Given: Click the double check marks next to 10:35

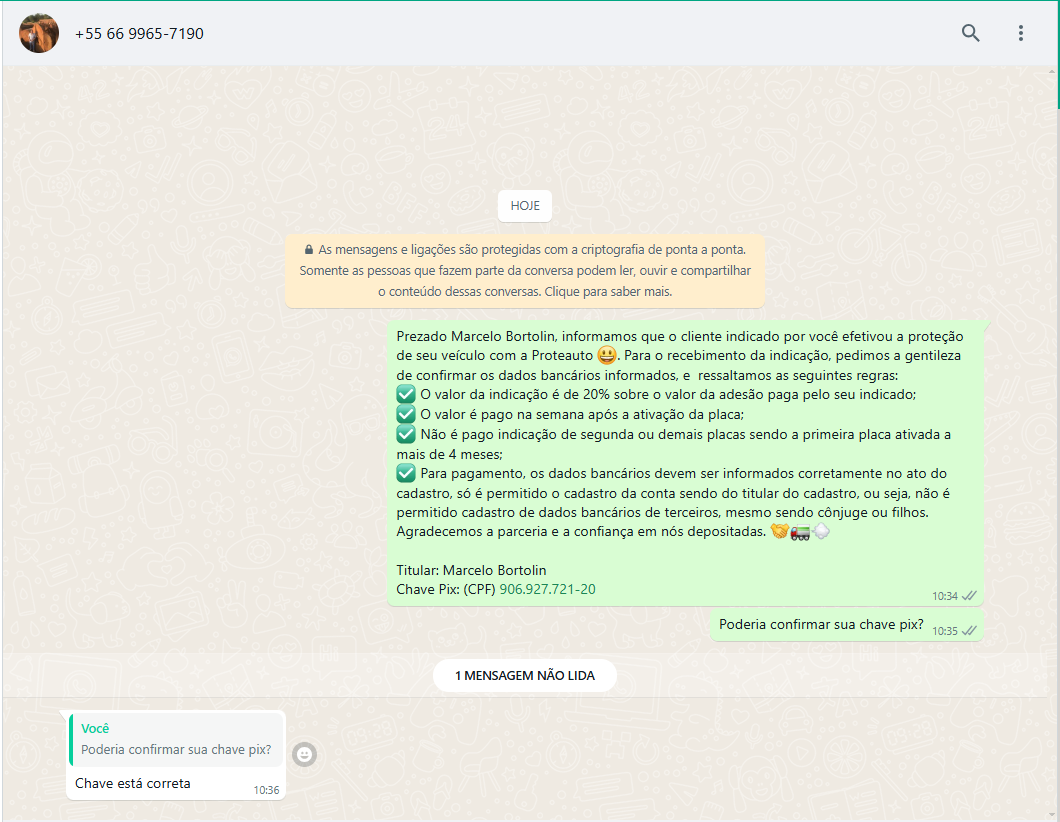Looking at the screenshot, I should [969, 631].
